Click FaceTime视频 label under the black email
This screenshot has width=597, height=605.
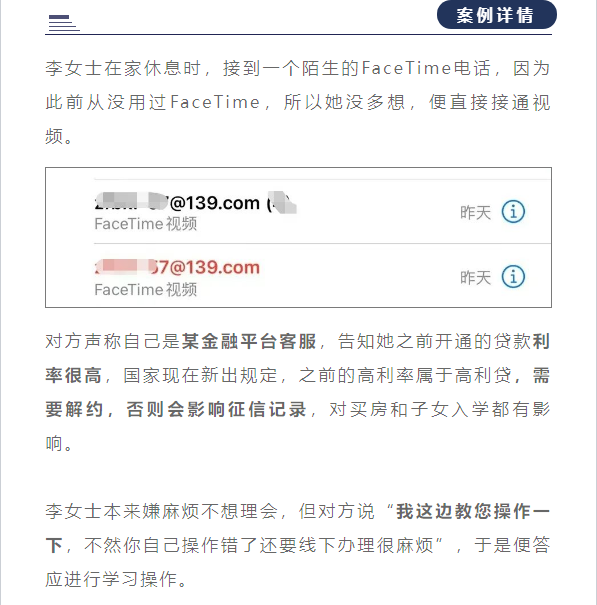pyautogui.click(x=146, y=224)
